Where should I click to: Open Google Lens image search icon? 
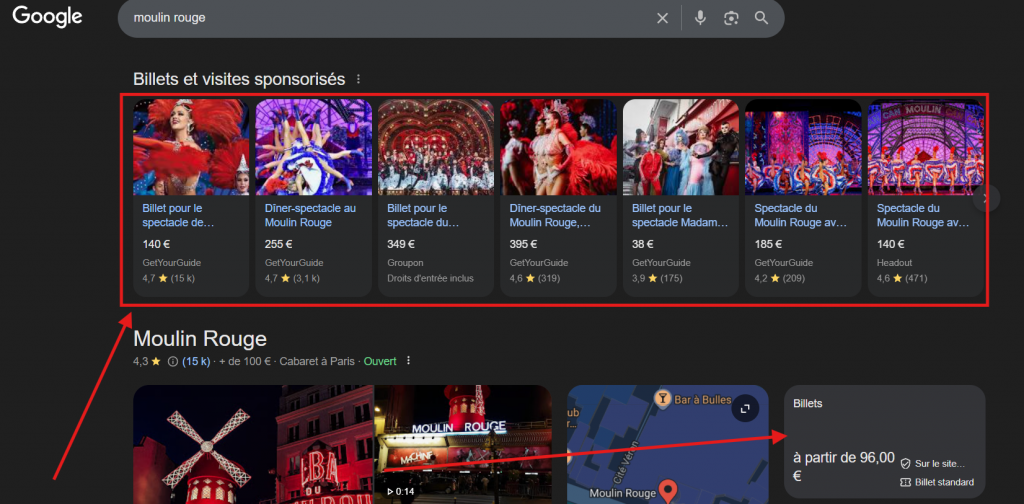[731, 18]
